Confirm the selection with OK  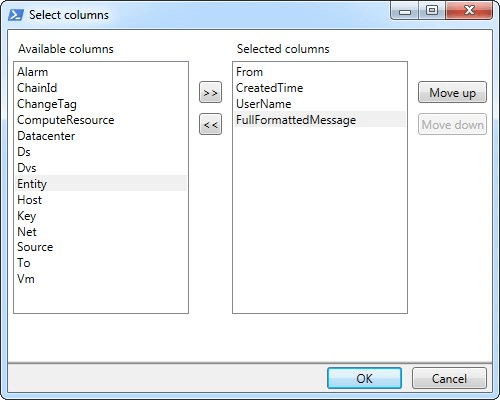tap(364, 378)
